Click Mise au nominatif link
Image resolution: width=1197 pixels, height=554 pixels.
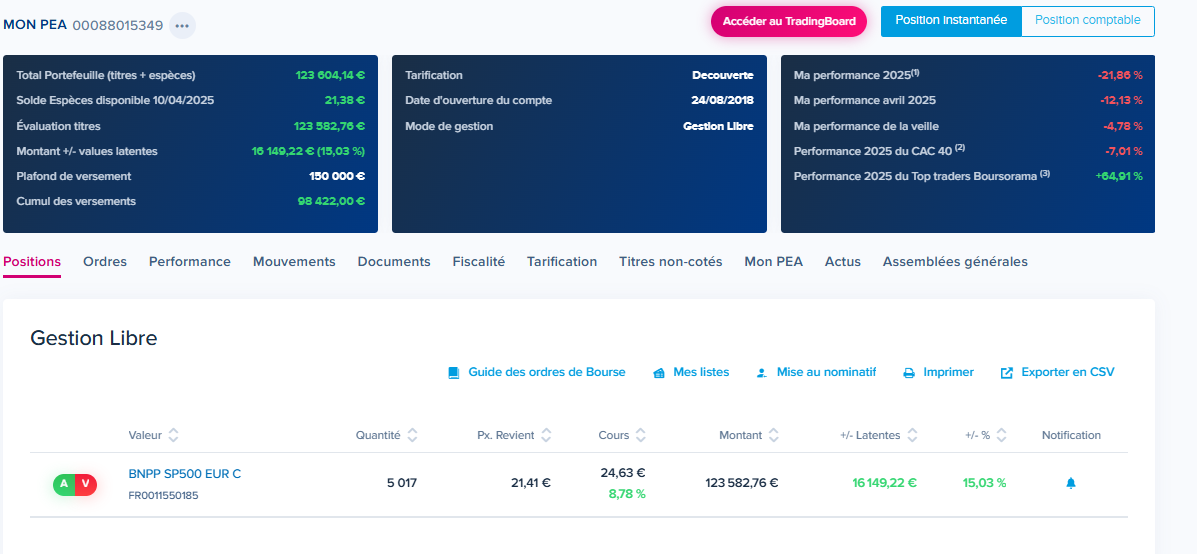[x=826, y=372]
